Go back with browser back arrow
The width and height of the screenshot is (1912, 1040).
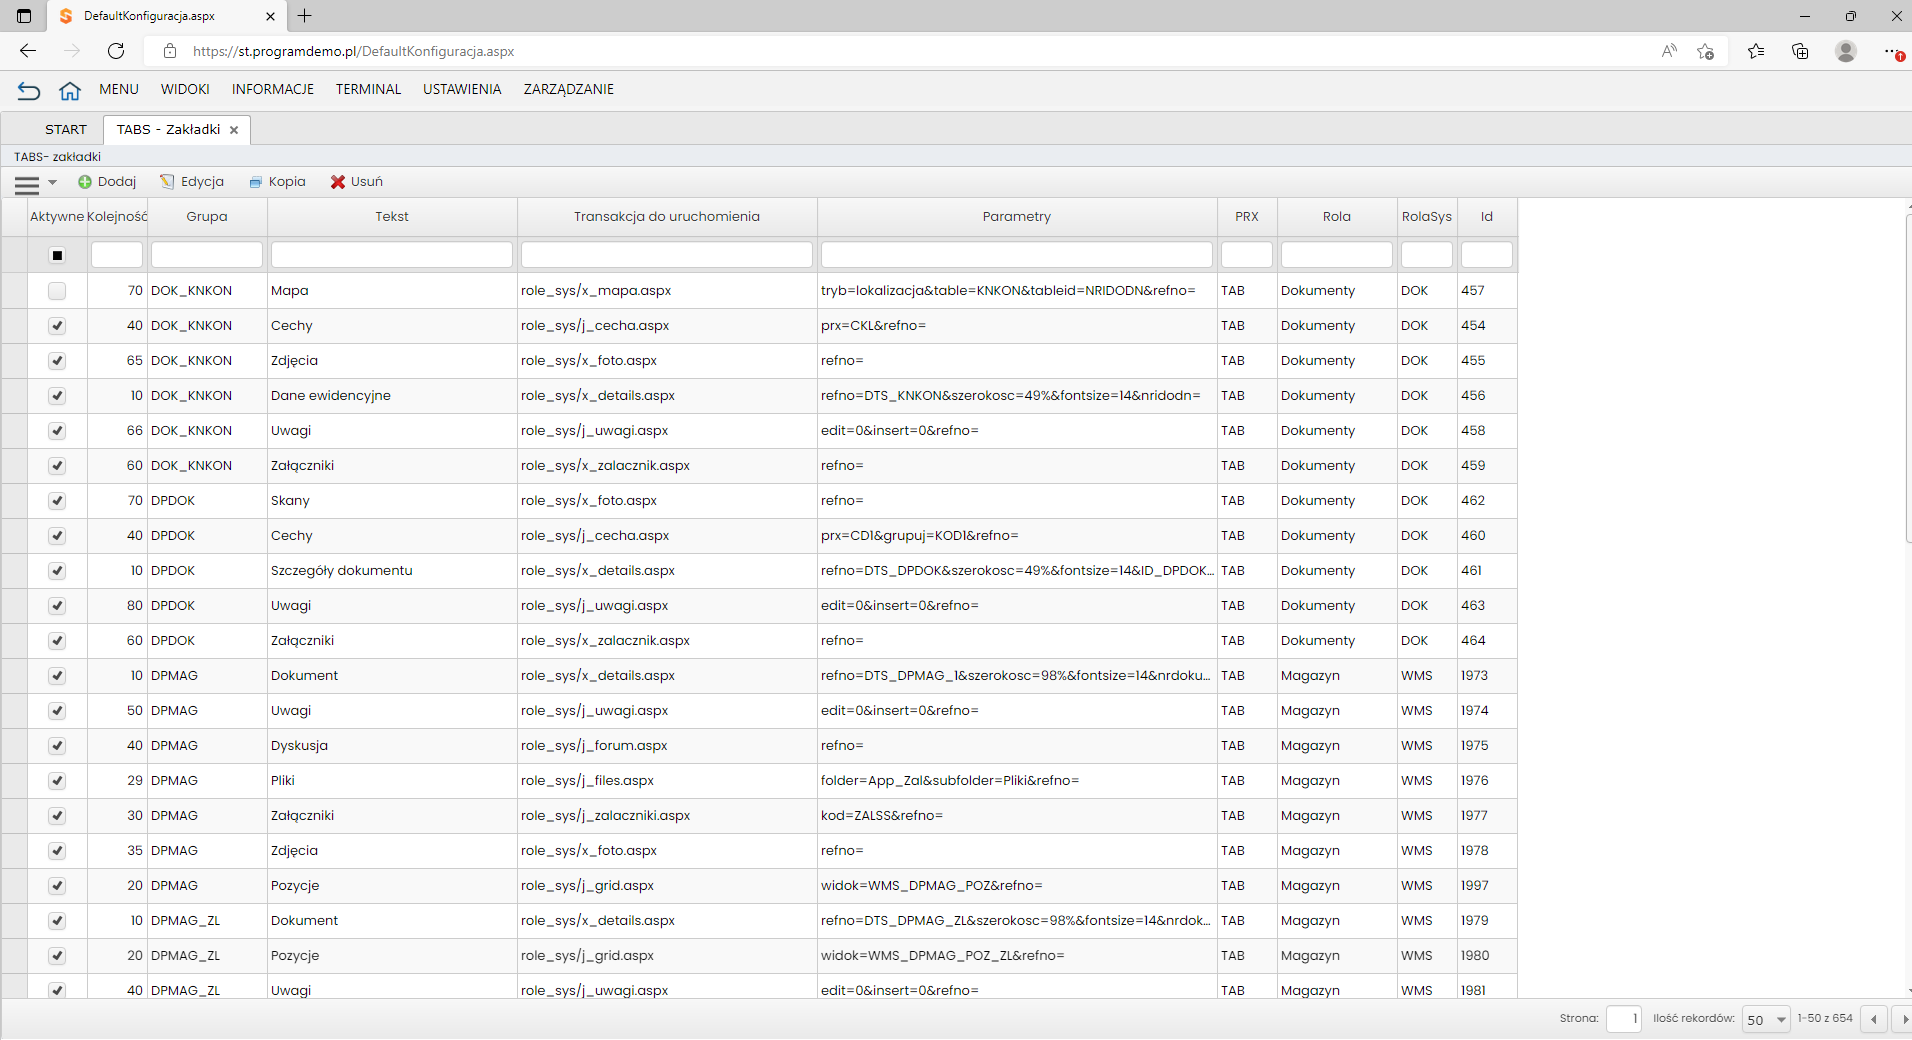pos(28,51)
